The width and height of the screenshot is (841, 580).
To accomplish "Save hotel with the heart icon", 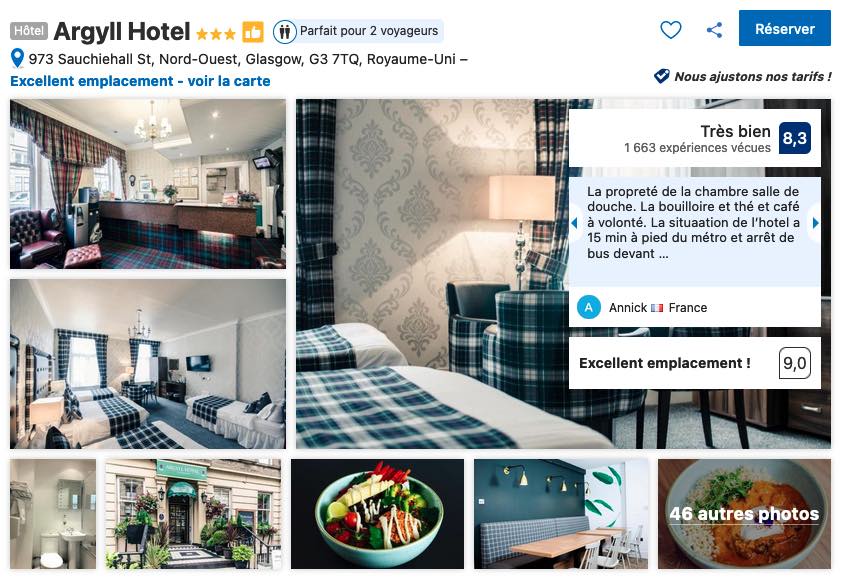I will 670,30.
